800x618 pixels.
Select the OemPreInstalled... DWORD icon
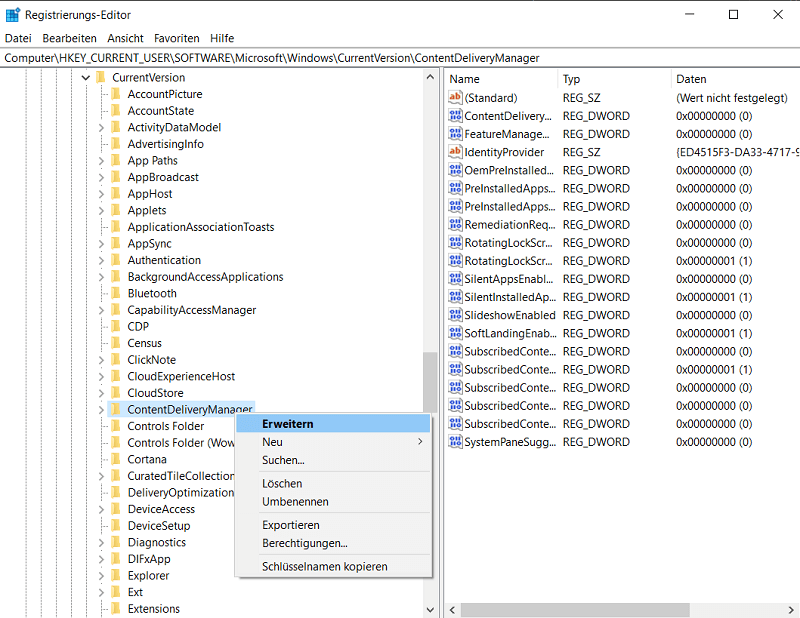(x=455, y=170)
